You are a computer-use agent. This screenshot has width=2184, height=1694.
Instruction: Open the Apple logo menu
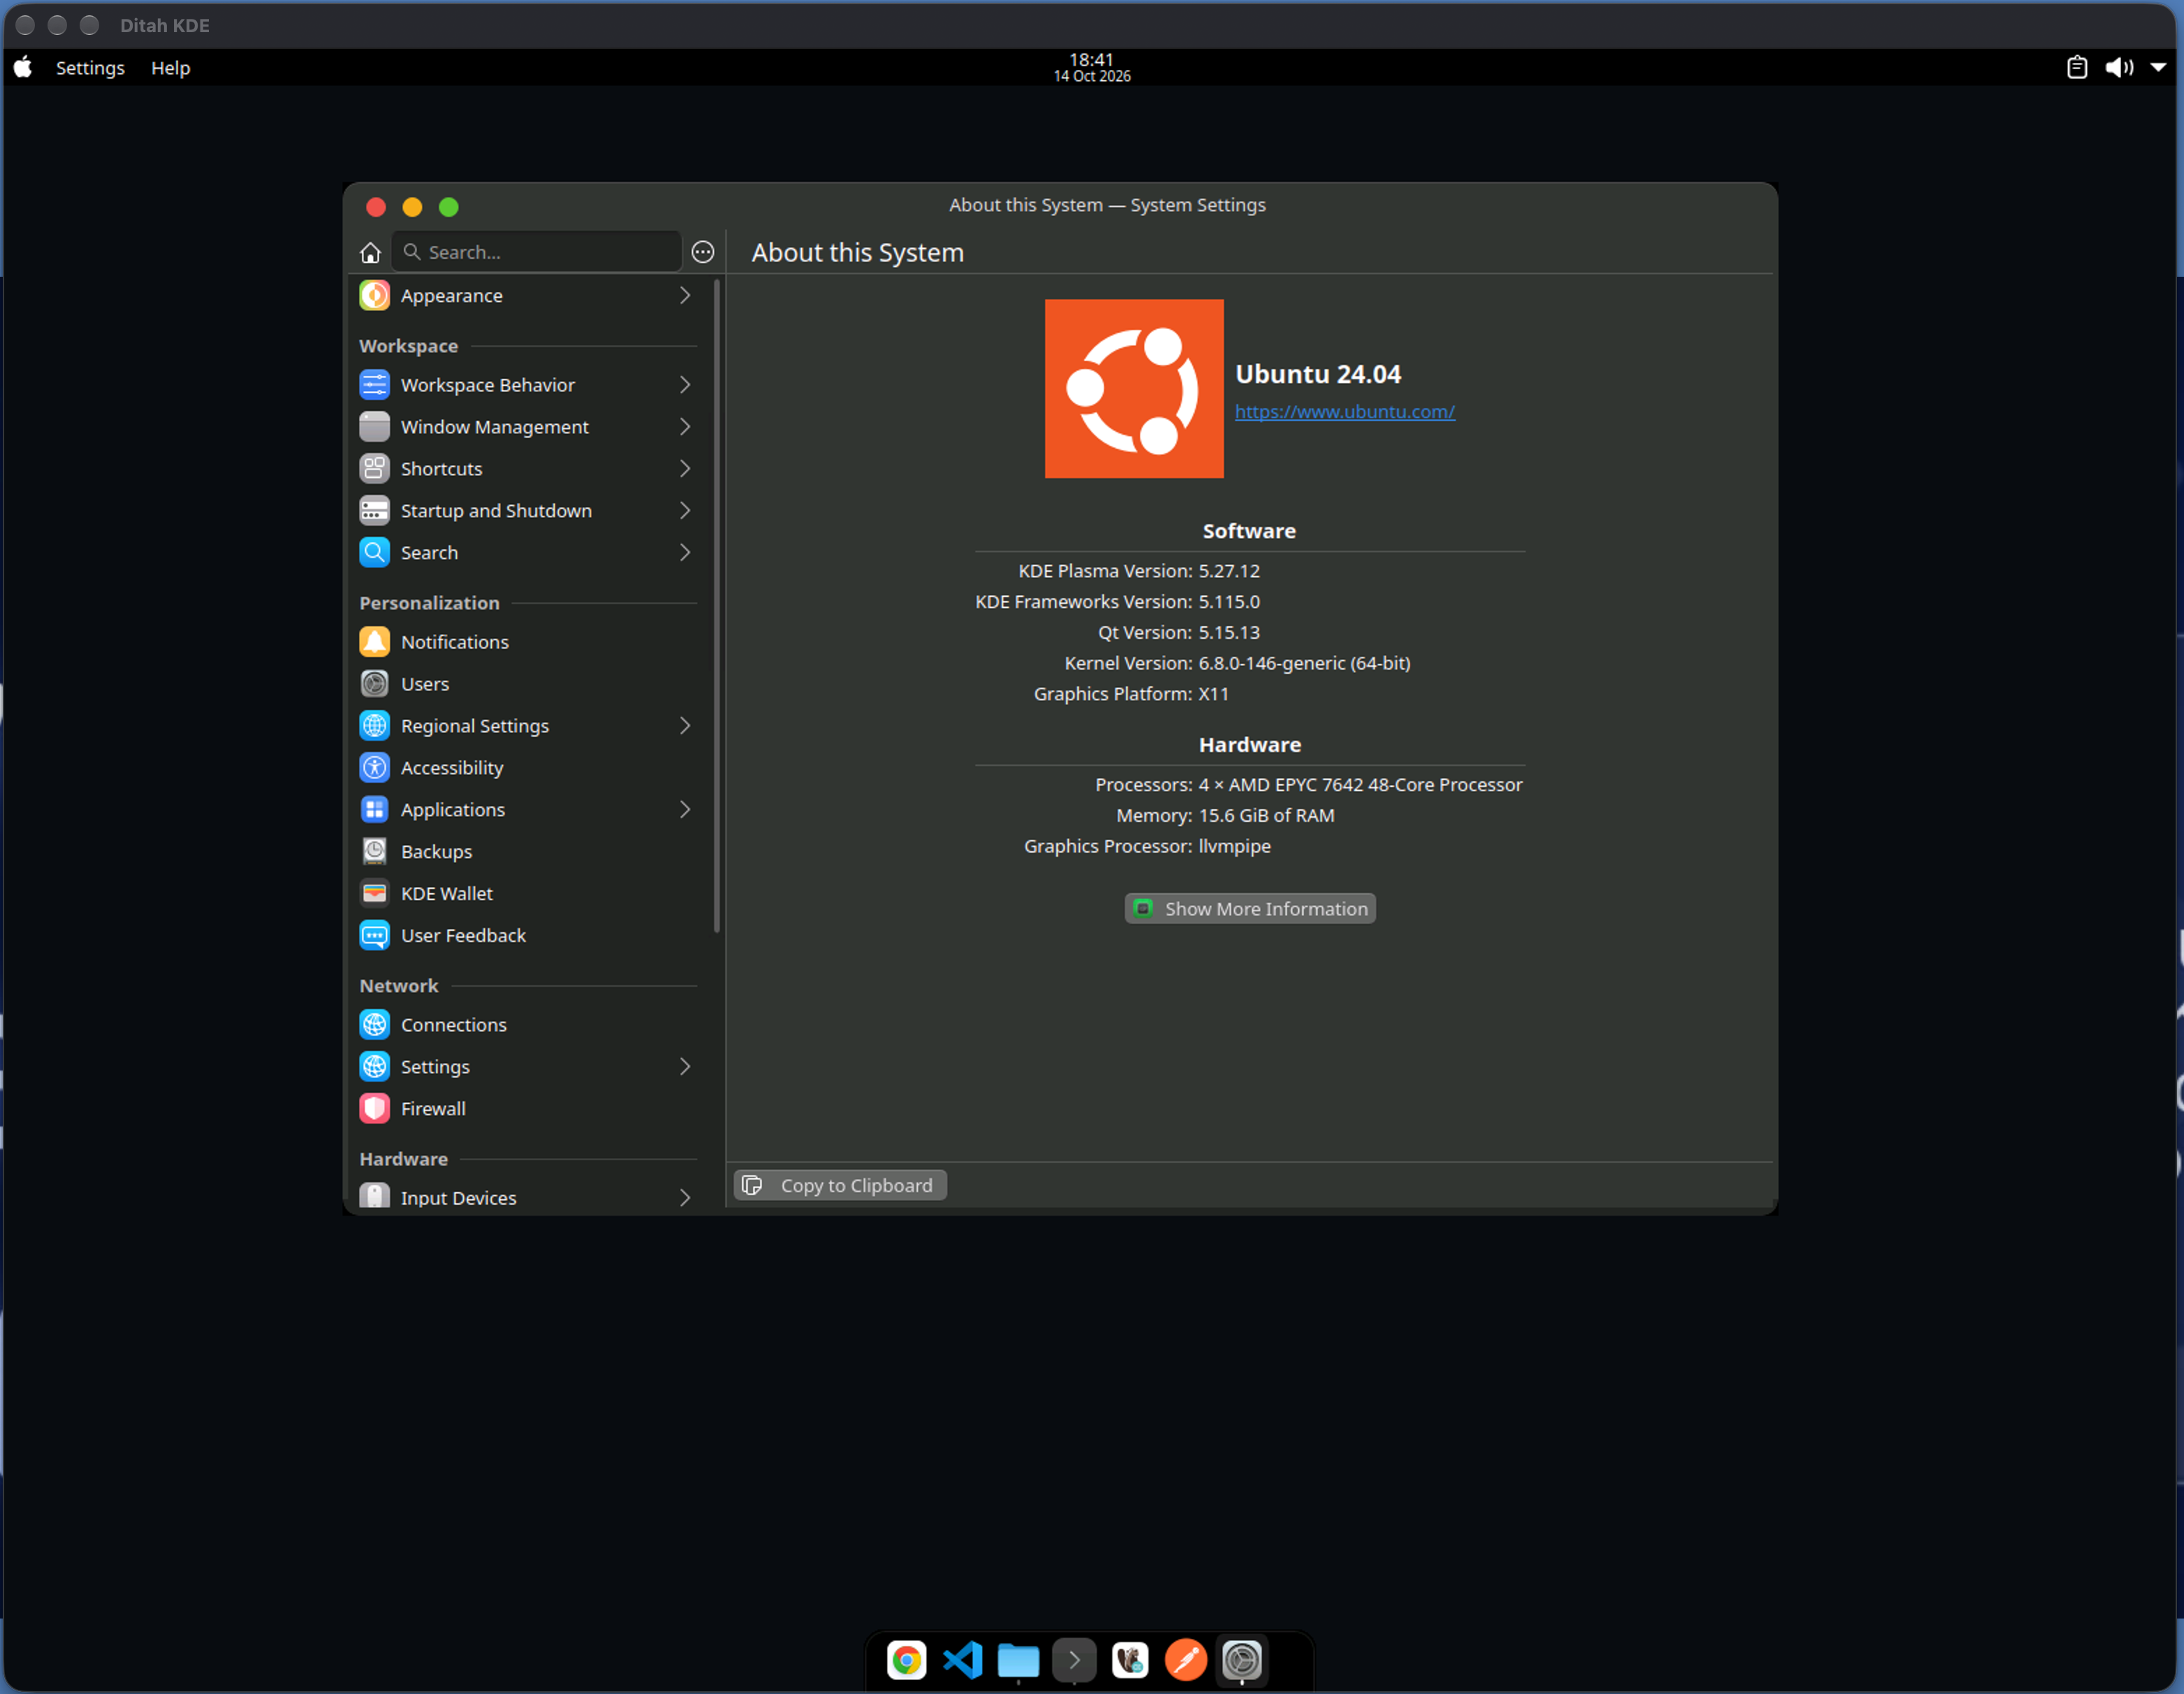(23, 68)
